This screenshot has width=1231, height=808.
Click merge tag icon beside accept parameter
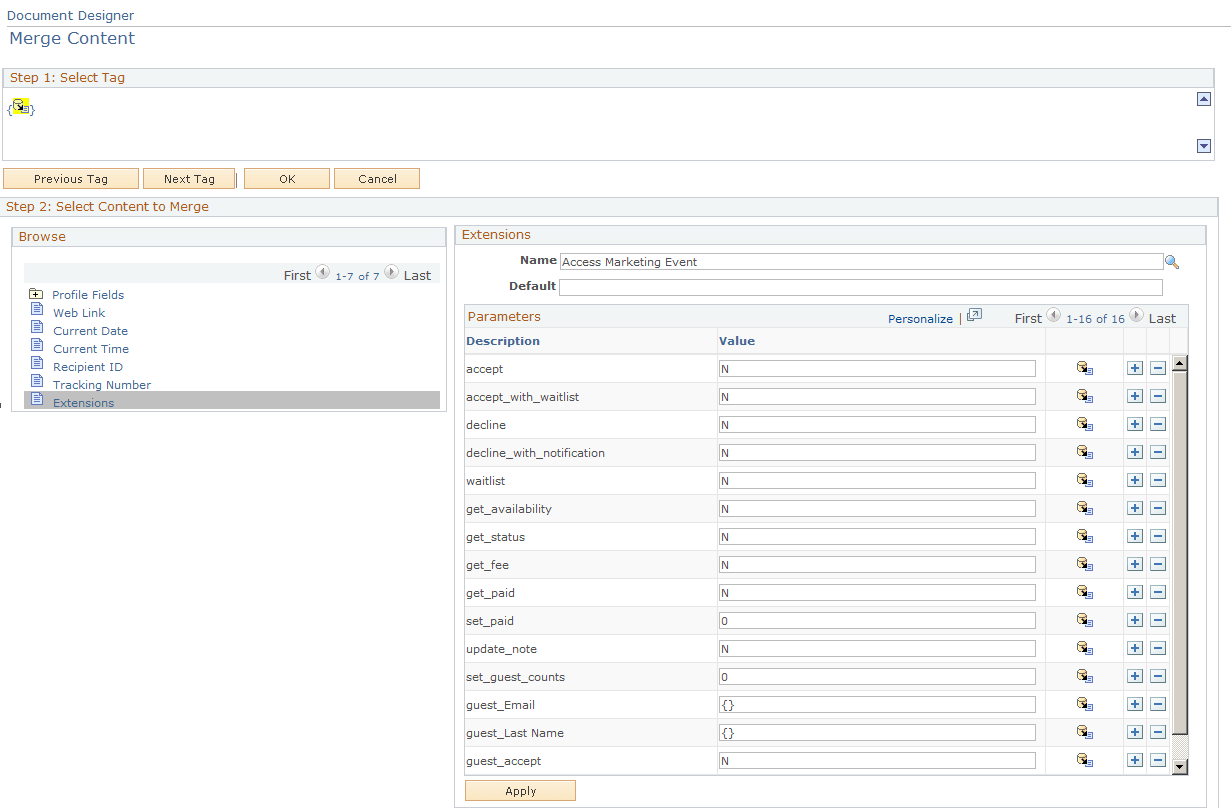point(1084,368)
